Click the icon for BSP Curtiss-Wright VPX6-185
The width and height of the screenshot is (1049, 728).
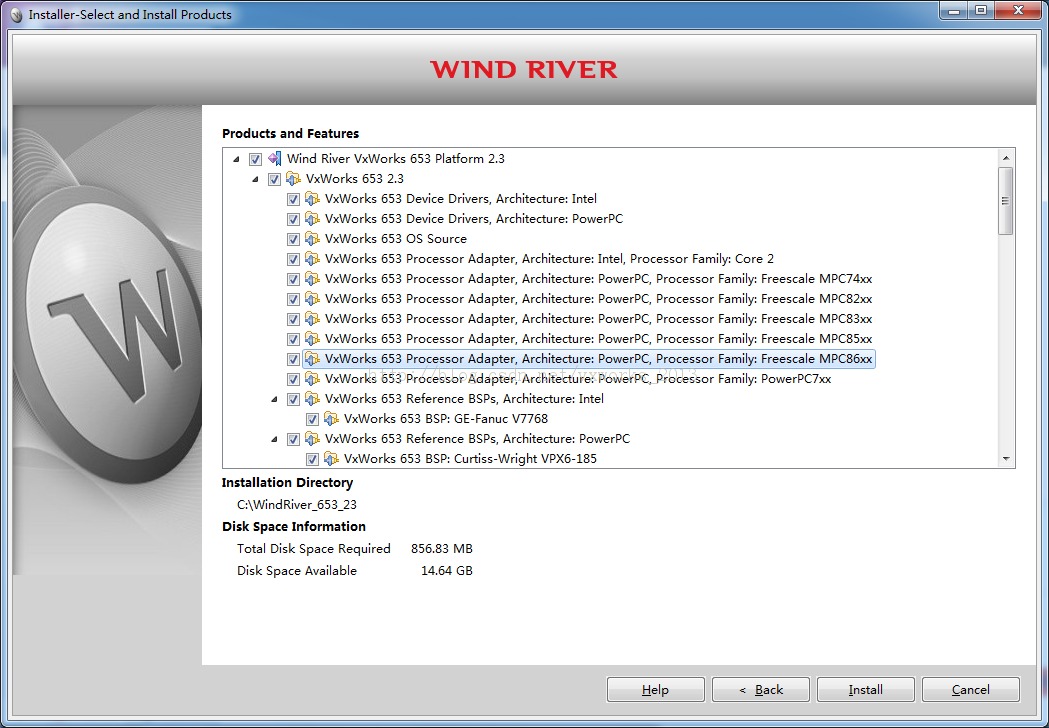pos(331,459)
